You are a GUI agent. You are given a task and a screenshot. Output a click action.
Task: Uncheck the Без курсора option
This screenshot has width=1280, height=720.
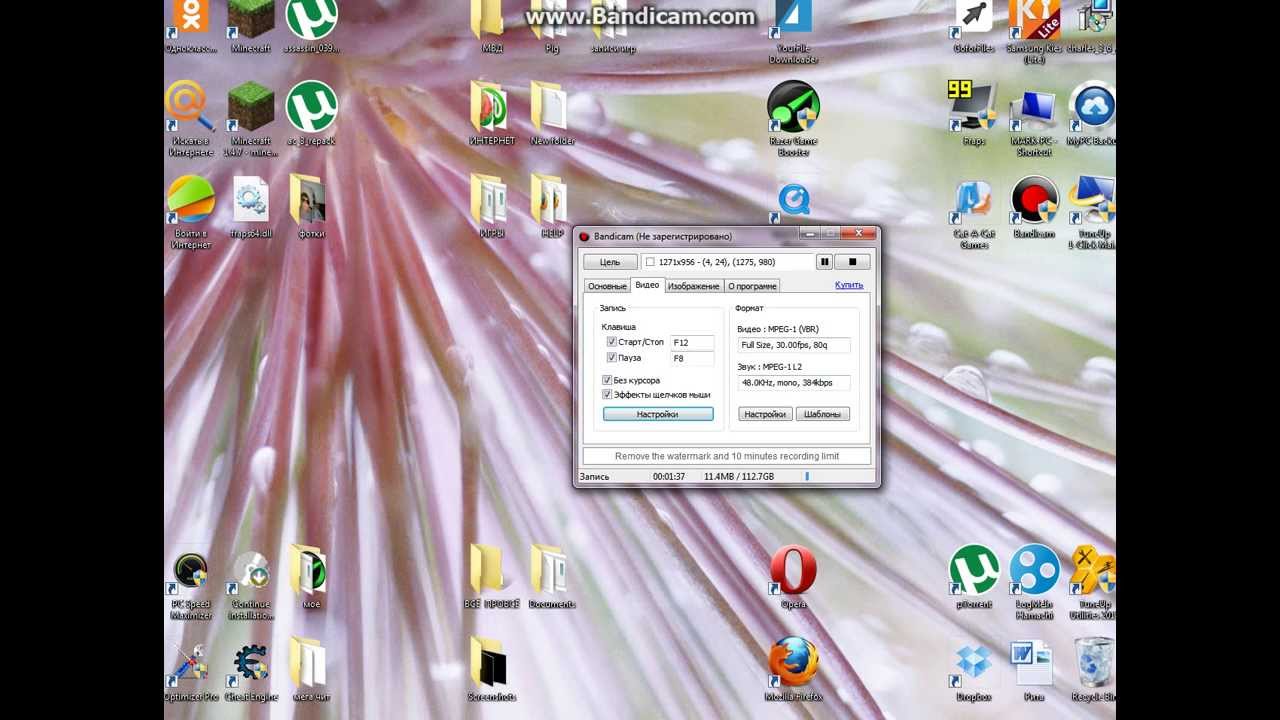coord(607,380)
